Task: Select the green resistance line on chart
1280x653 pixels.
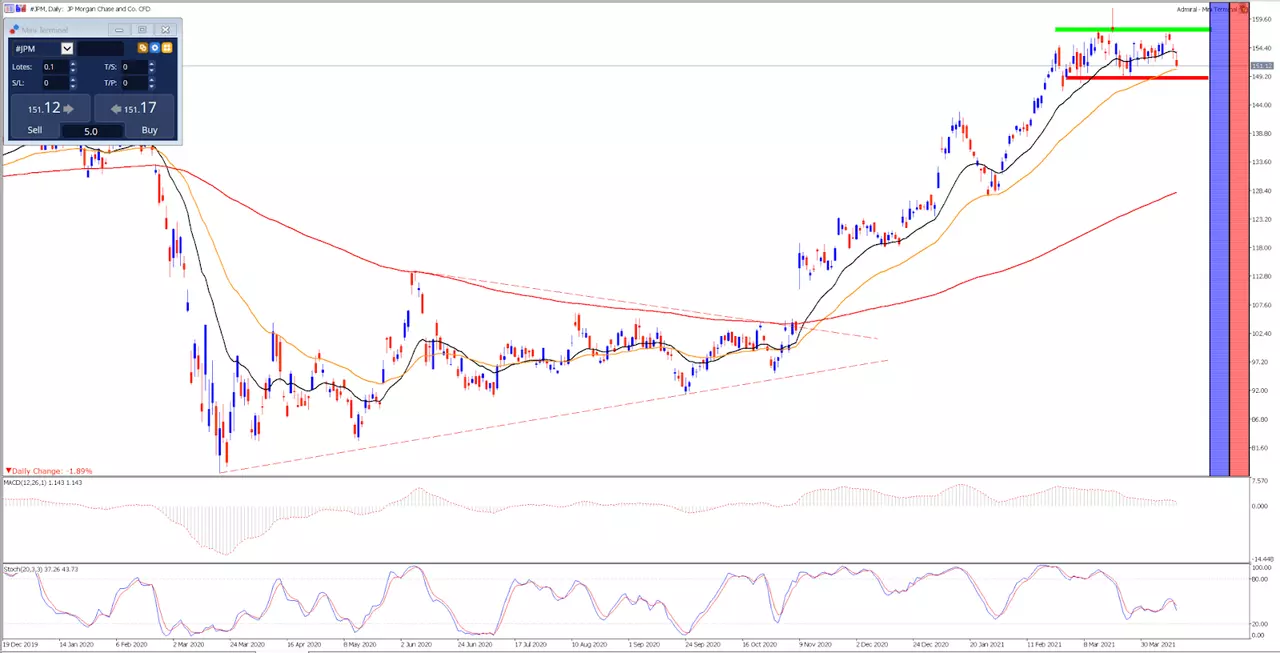Action: 1132,29
